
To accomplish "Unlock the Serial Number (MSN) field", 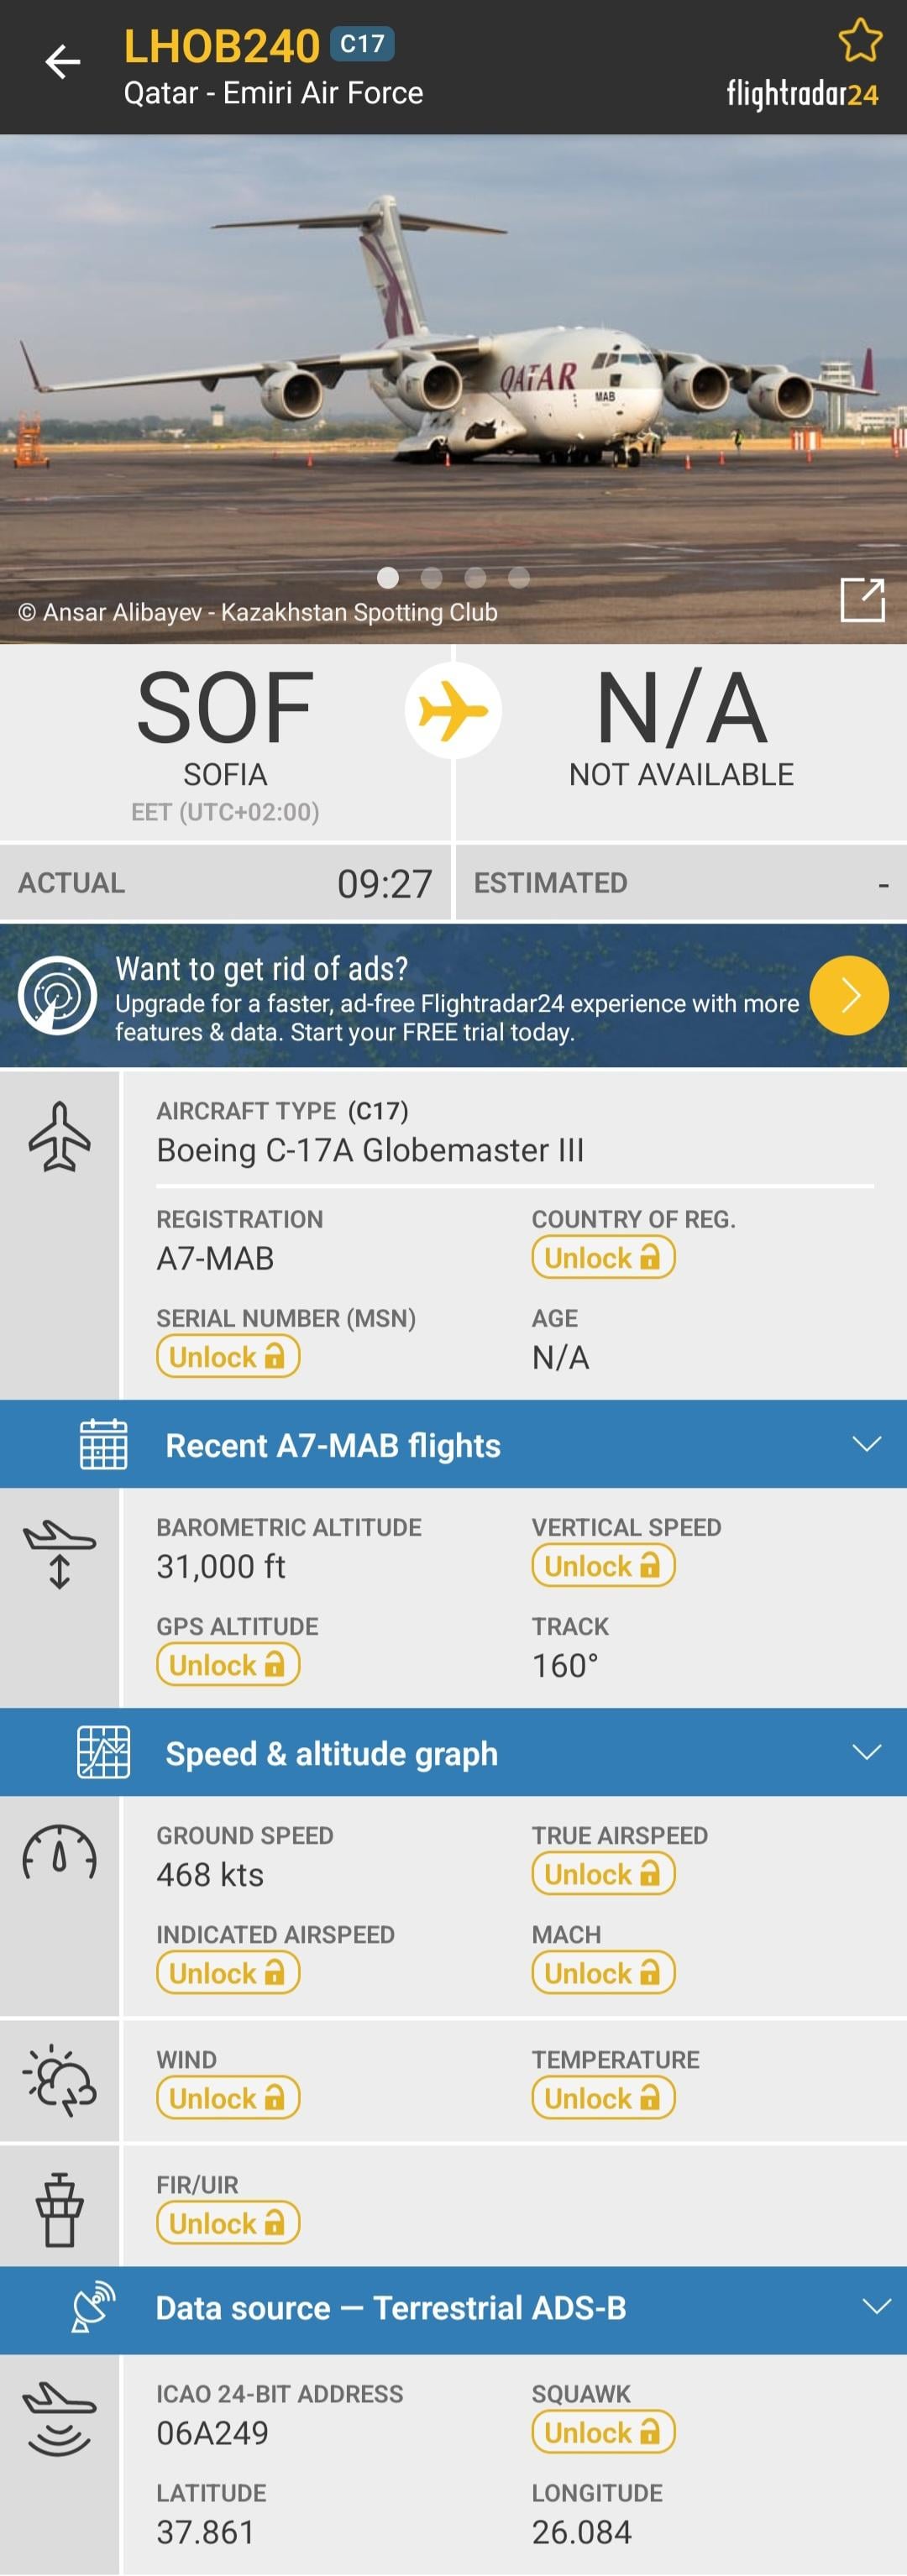I will tap(228, 1357).
